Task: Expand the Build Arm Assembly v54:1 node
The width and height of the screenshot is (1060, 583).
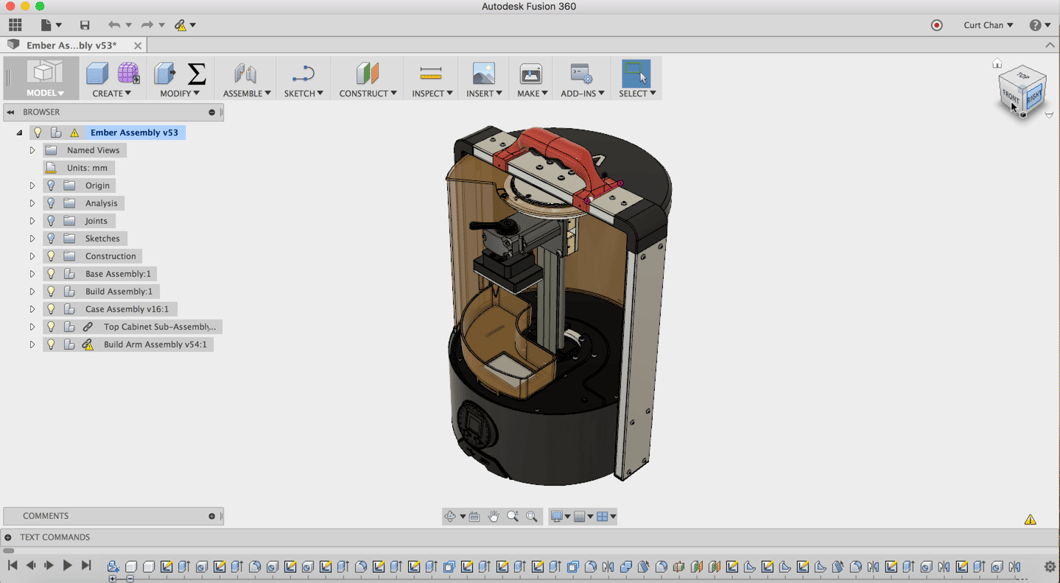Action: click(32, 345)
